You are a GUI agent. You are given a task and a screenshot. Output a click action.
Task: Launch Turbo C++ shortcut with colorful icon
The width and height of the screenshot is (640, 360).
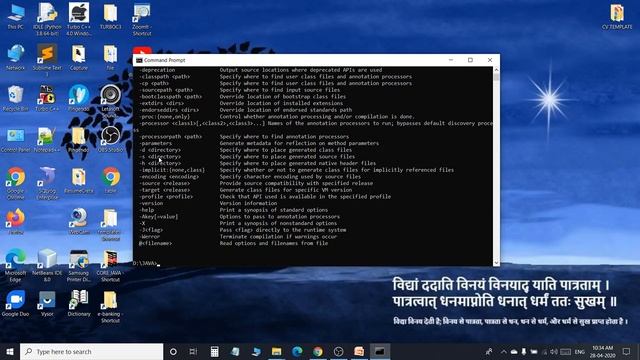tap(47, 98)
